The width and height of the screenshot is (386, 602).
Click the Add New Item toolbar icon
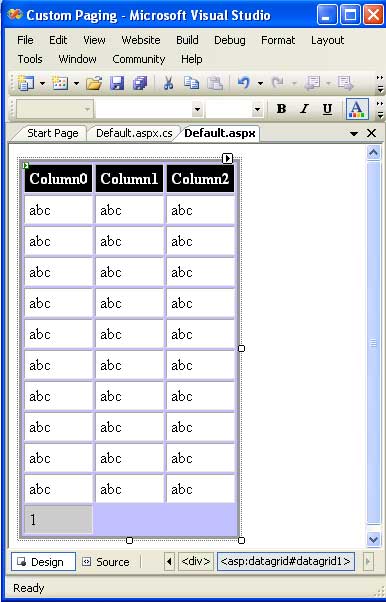point(60,83)
